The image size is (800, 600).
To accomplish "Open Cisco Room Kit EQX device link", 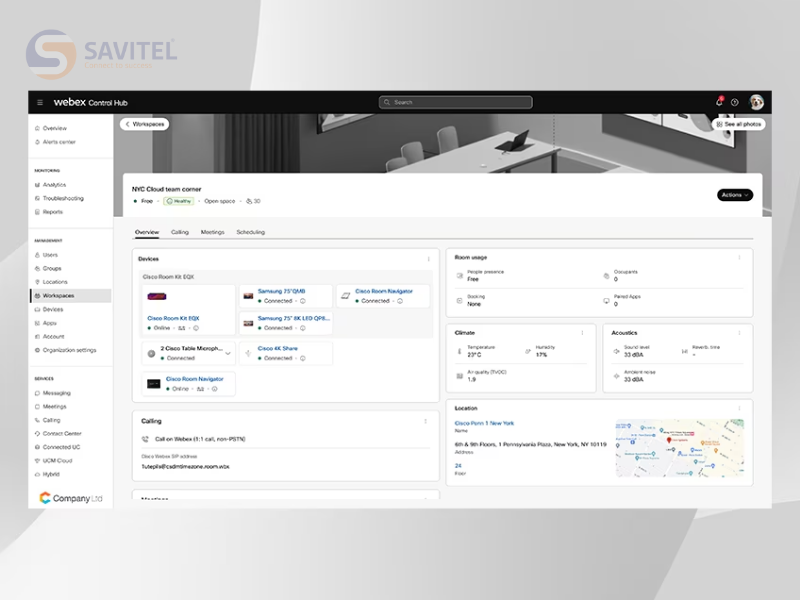I will pyautogui.click(x=173, y=318).
